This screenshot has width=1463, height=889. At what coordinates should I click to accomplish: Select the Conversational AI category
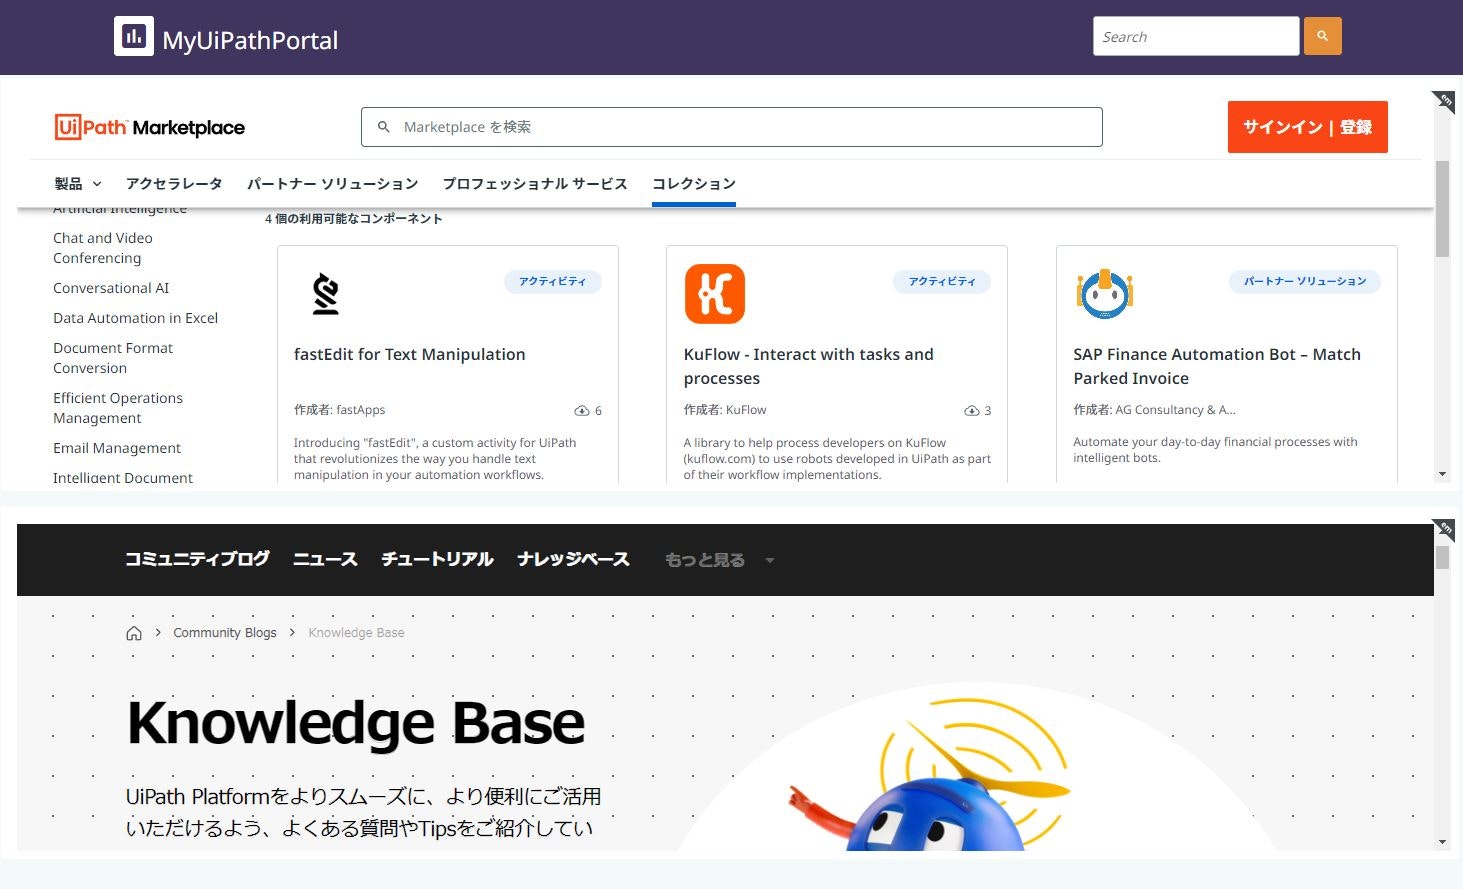[111, 288]
